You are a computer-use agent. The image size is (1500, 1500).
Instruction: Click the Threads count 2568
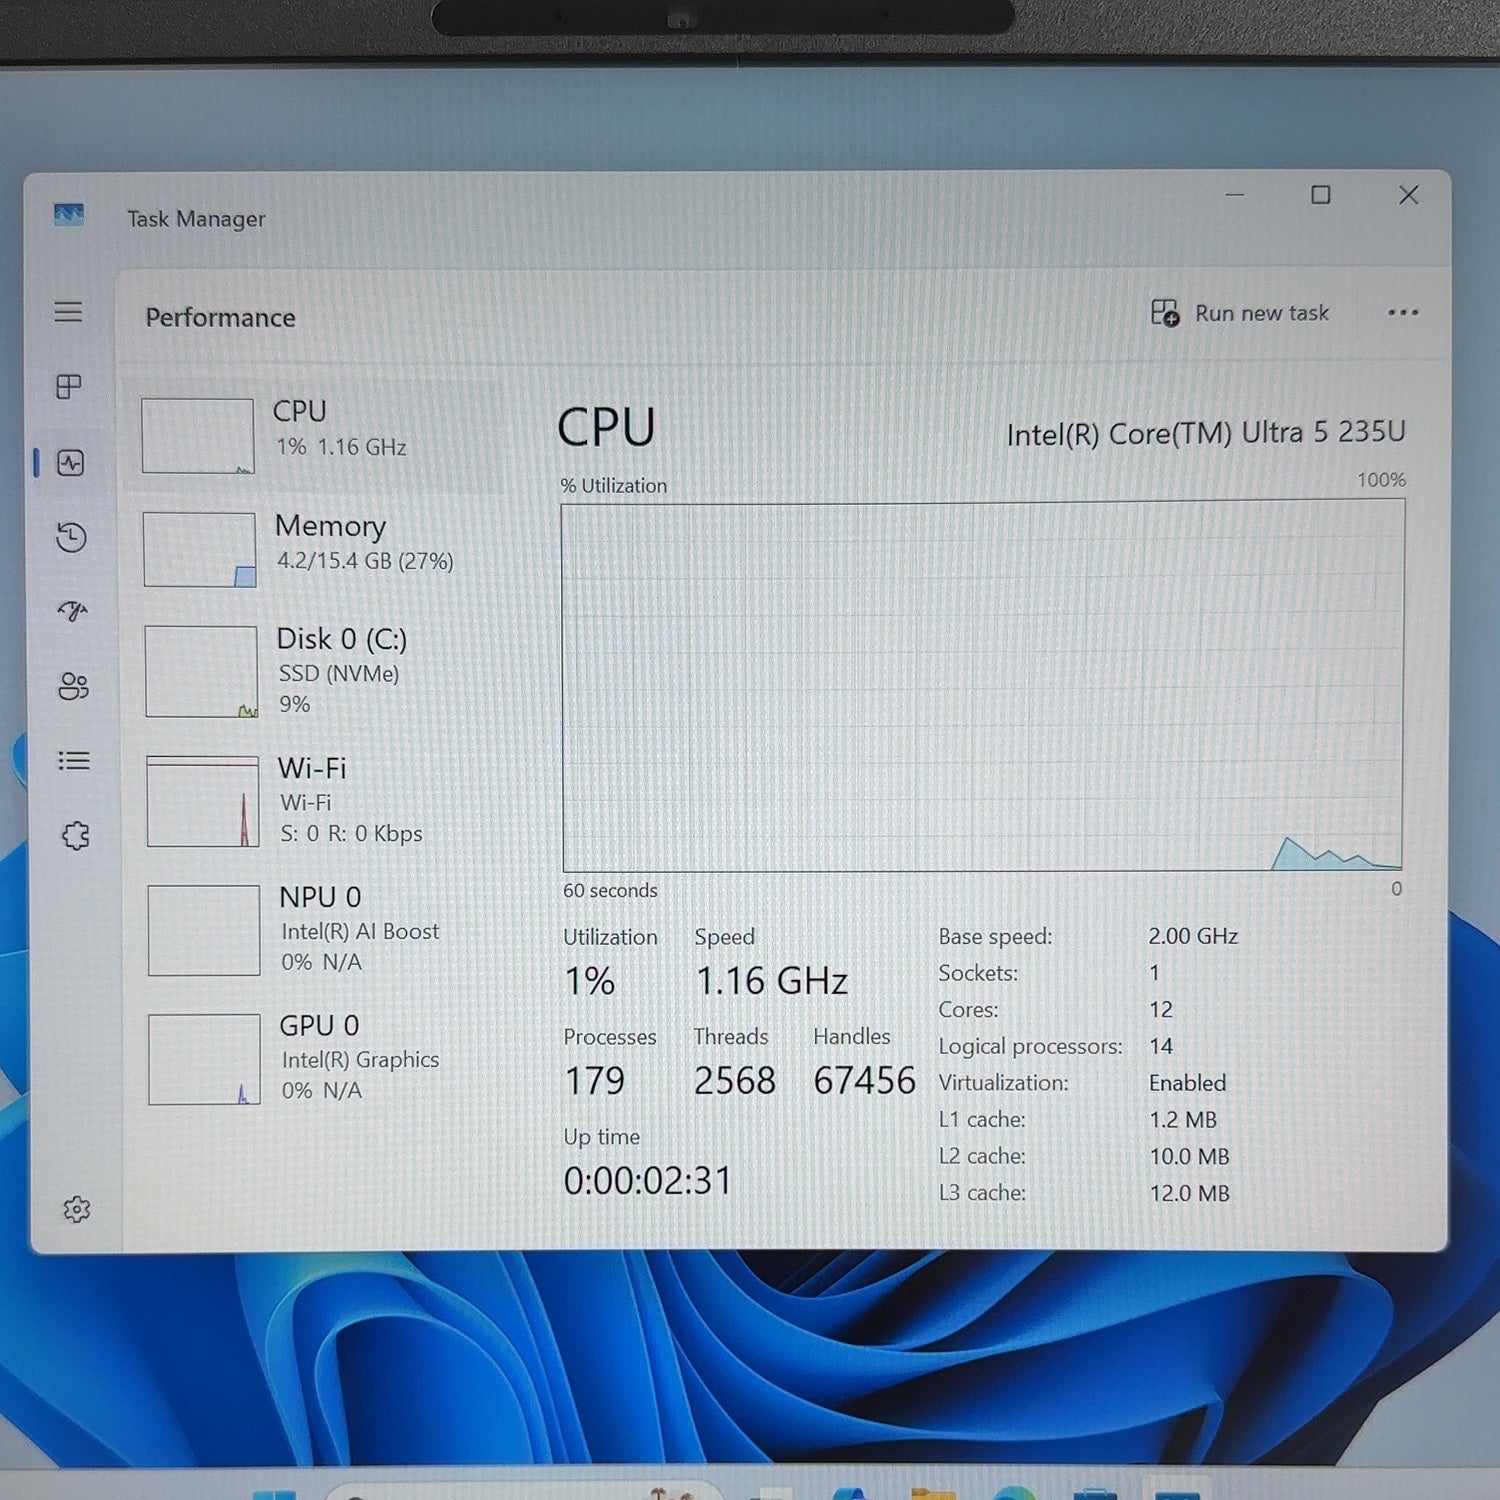point(735,1080)
